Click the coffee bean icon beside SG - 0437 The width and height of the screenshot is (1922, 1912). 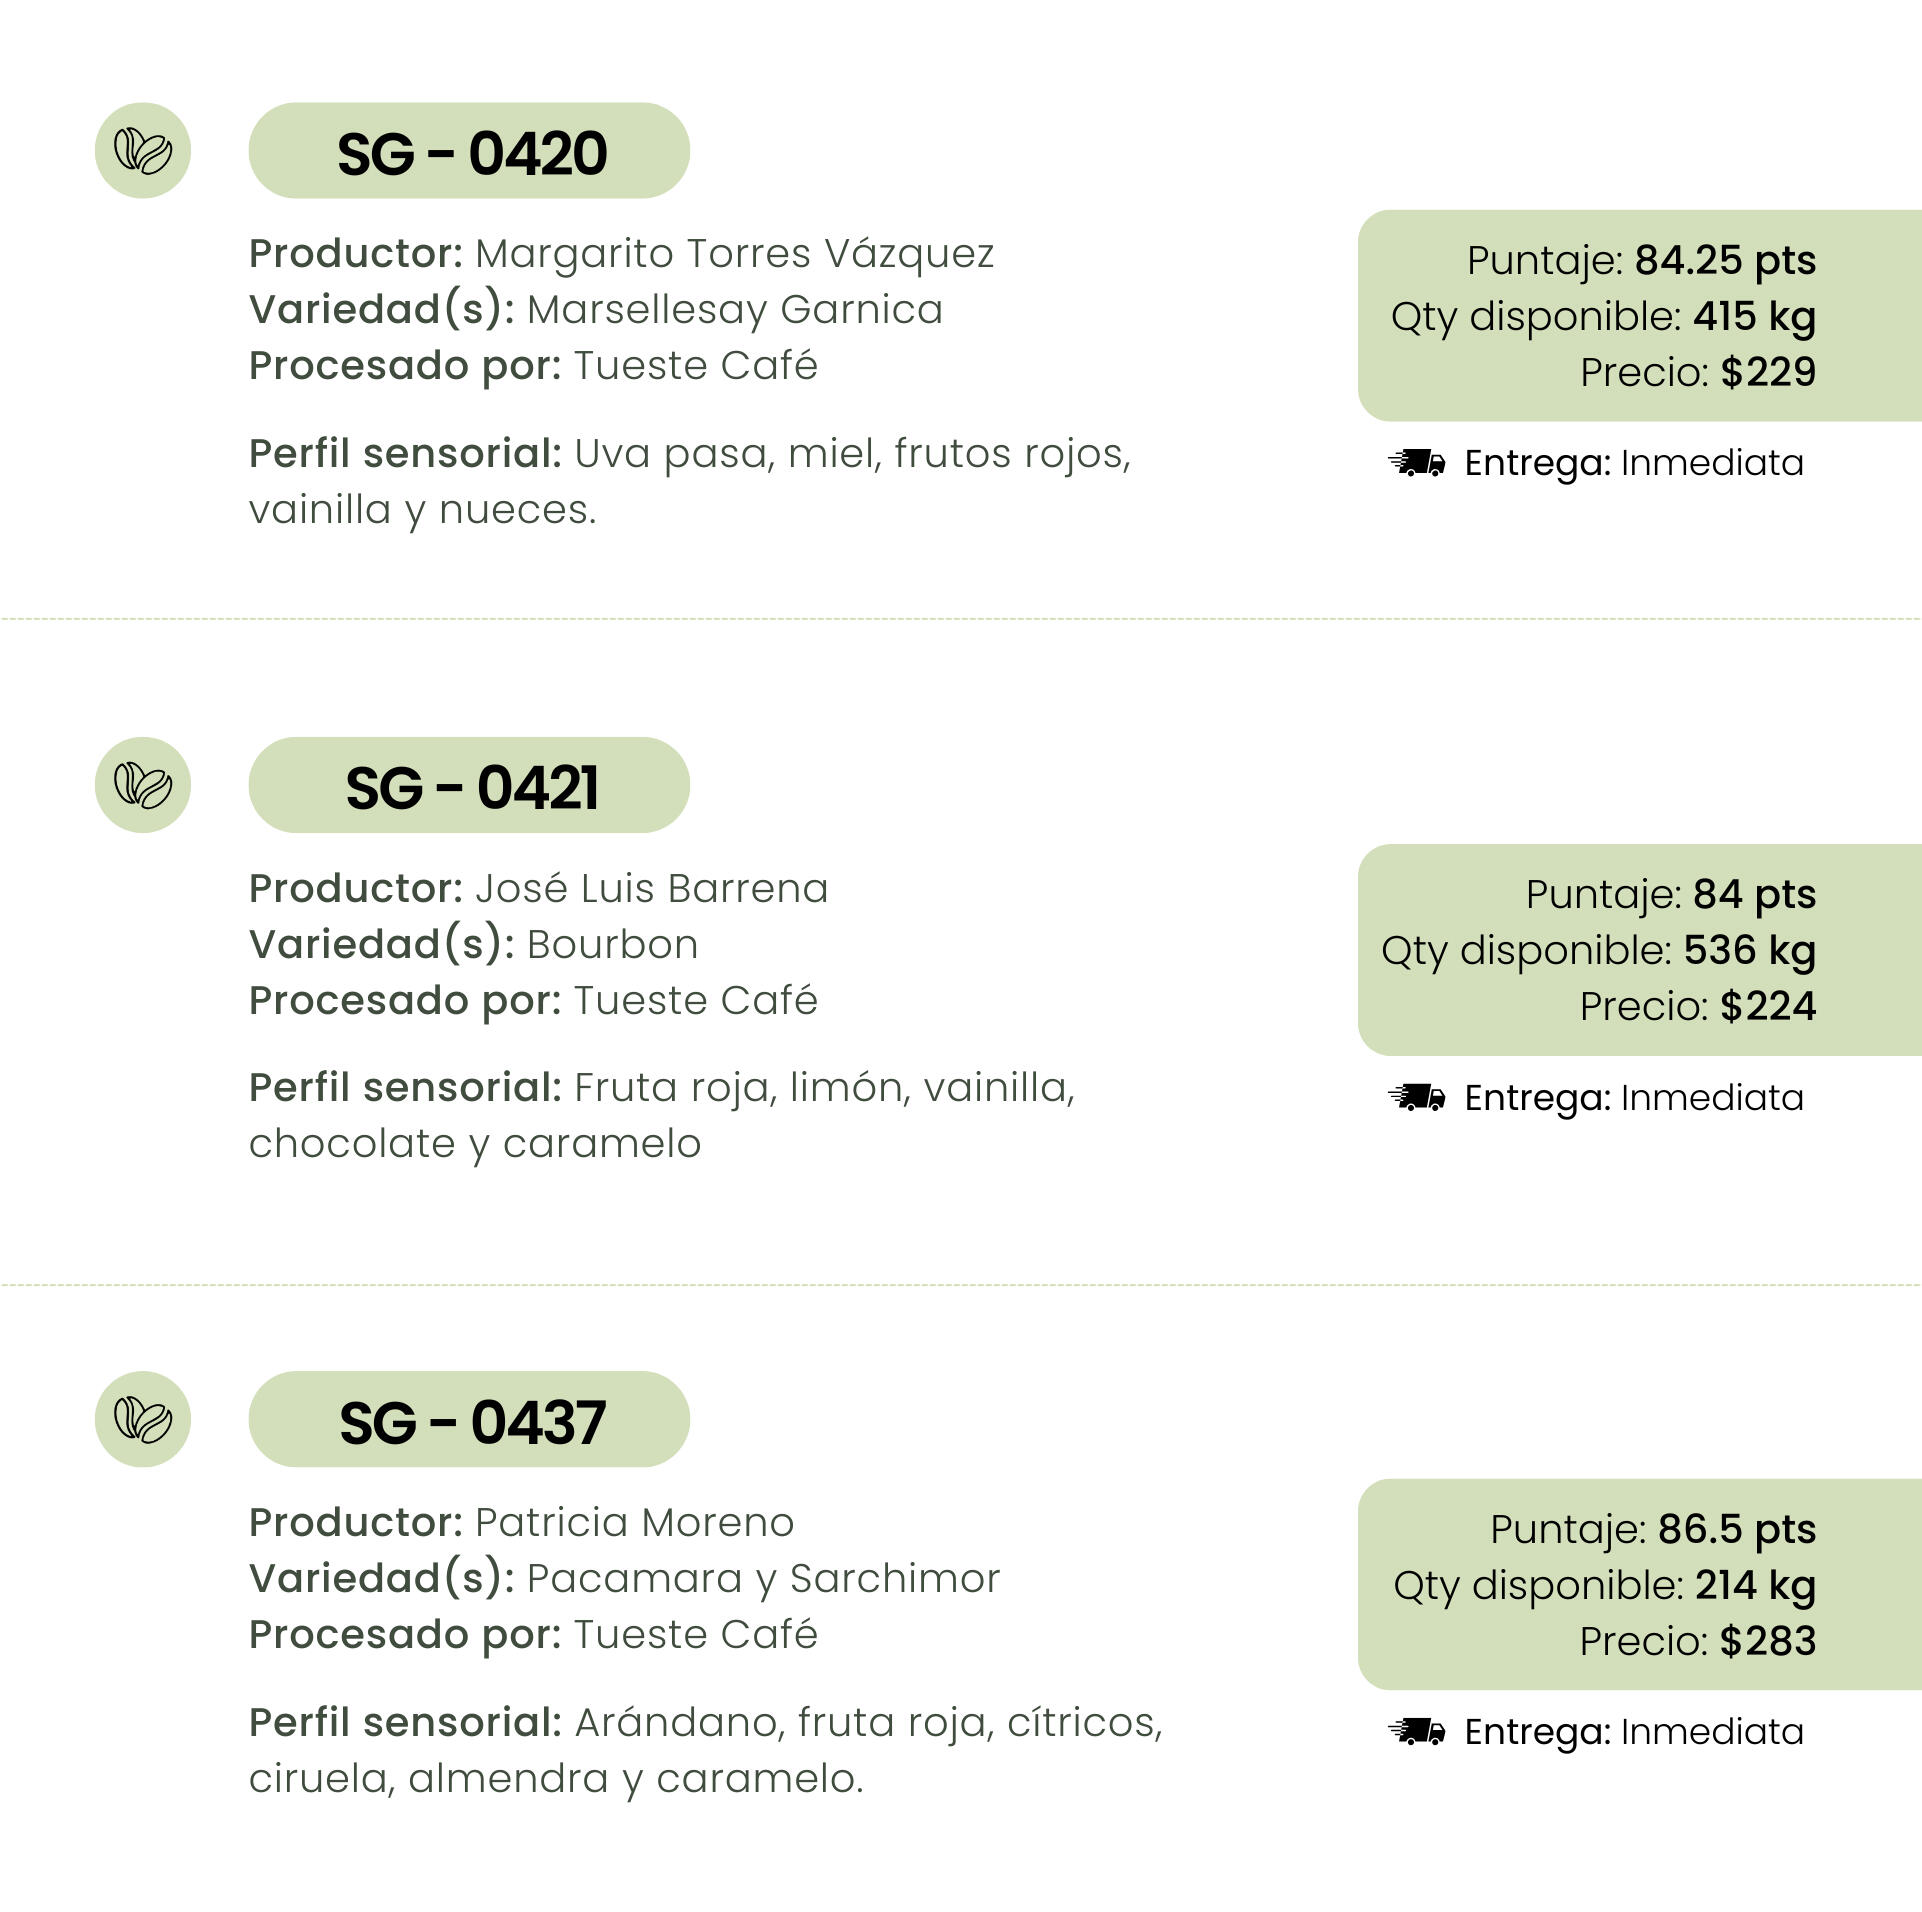[143, 1419]
